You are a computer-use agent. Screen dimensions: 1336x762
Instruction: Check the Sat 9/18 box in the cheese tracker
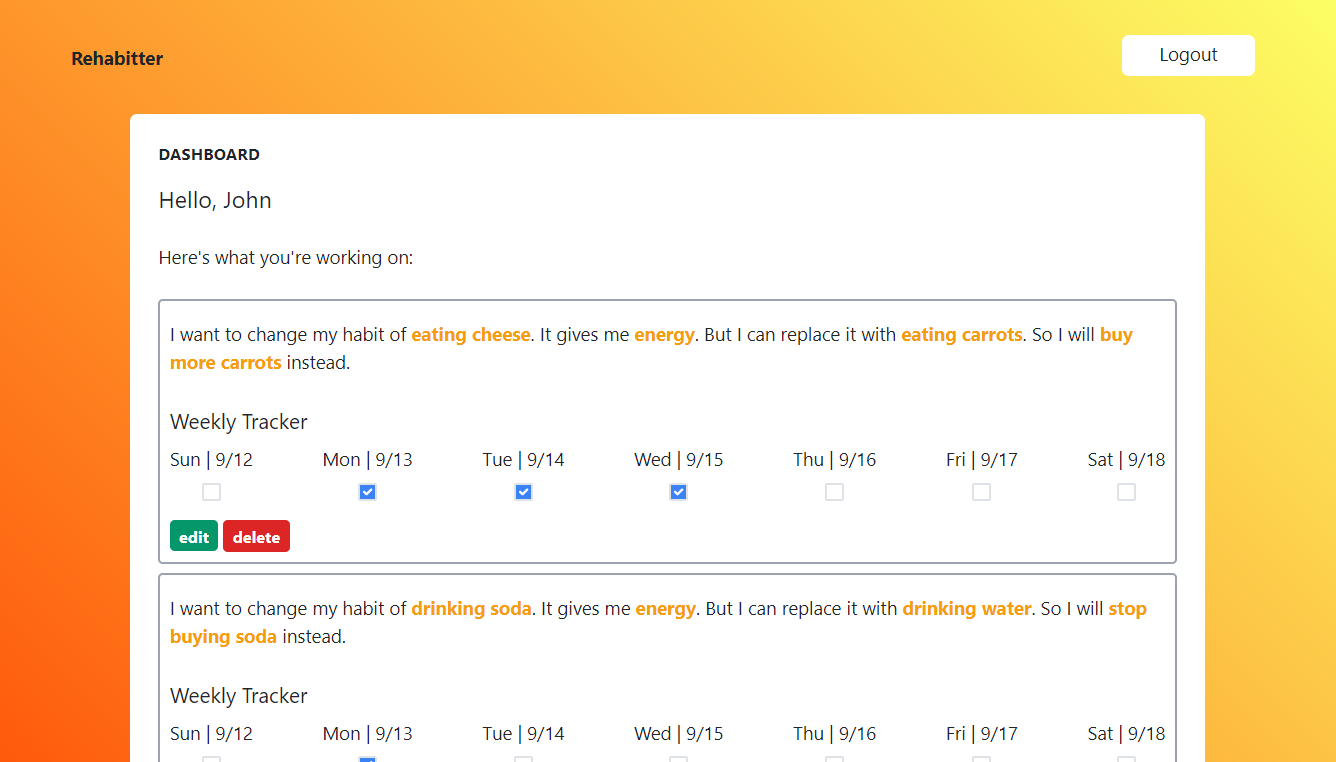[1126, 492]
